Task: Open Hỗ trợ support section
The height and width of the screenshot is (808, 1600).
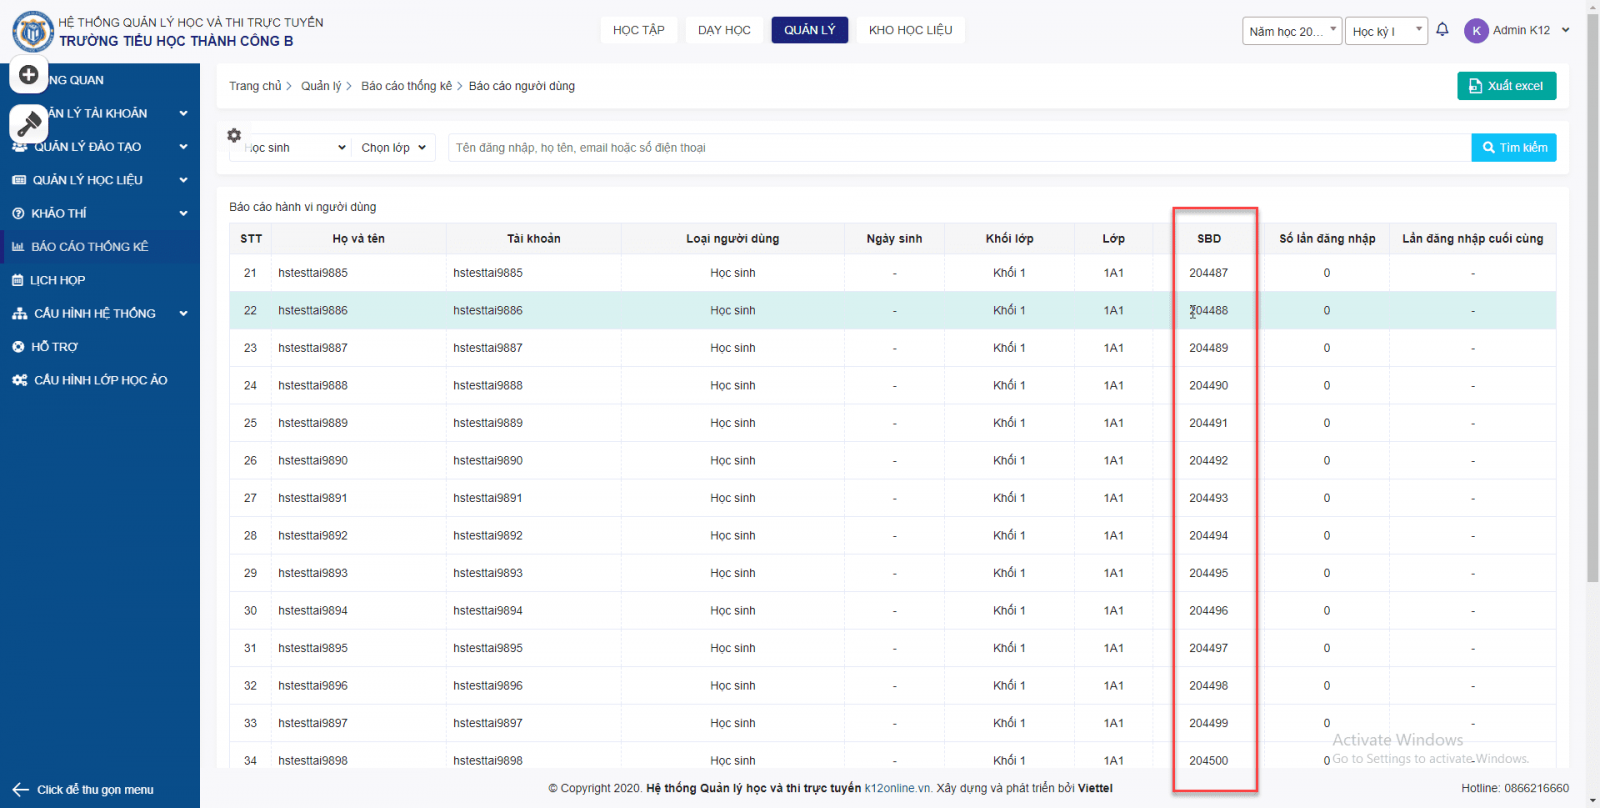Action: click(54, 347)
